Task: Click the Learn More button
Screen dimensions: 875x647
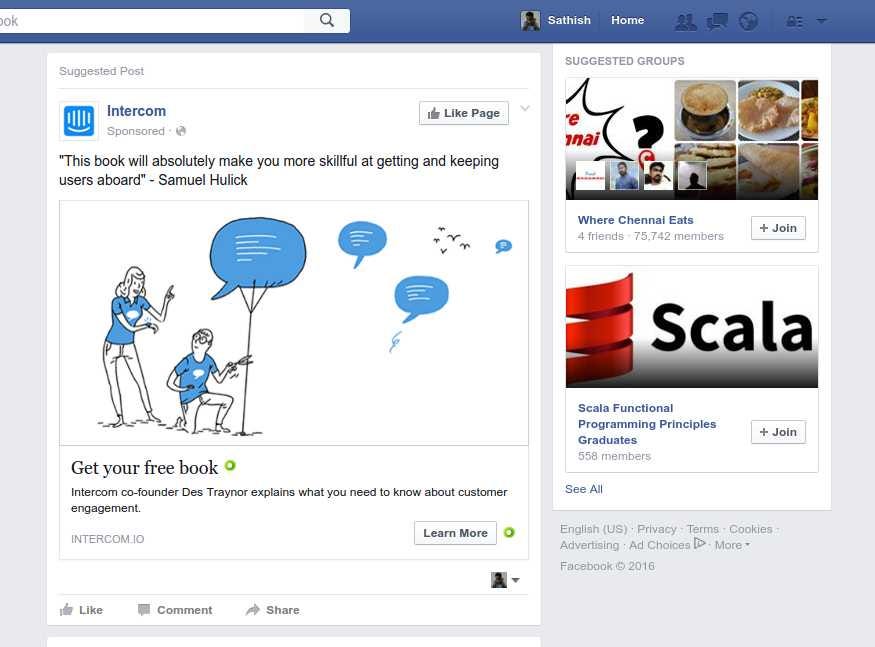Action: (x=455, y=533)
